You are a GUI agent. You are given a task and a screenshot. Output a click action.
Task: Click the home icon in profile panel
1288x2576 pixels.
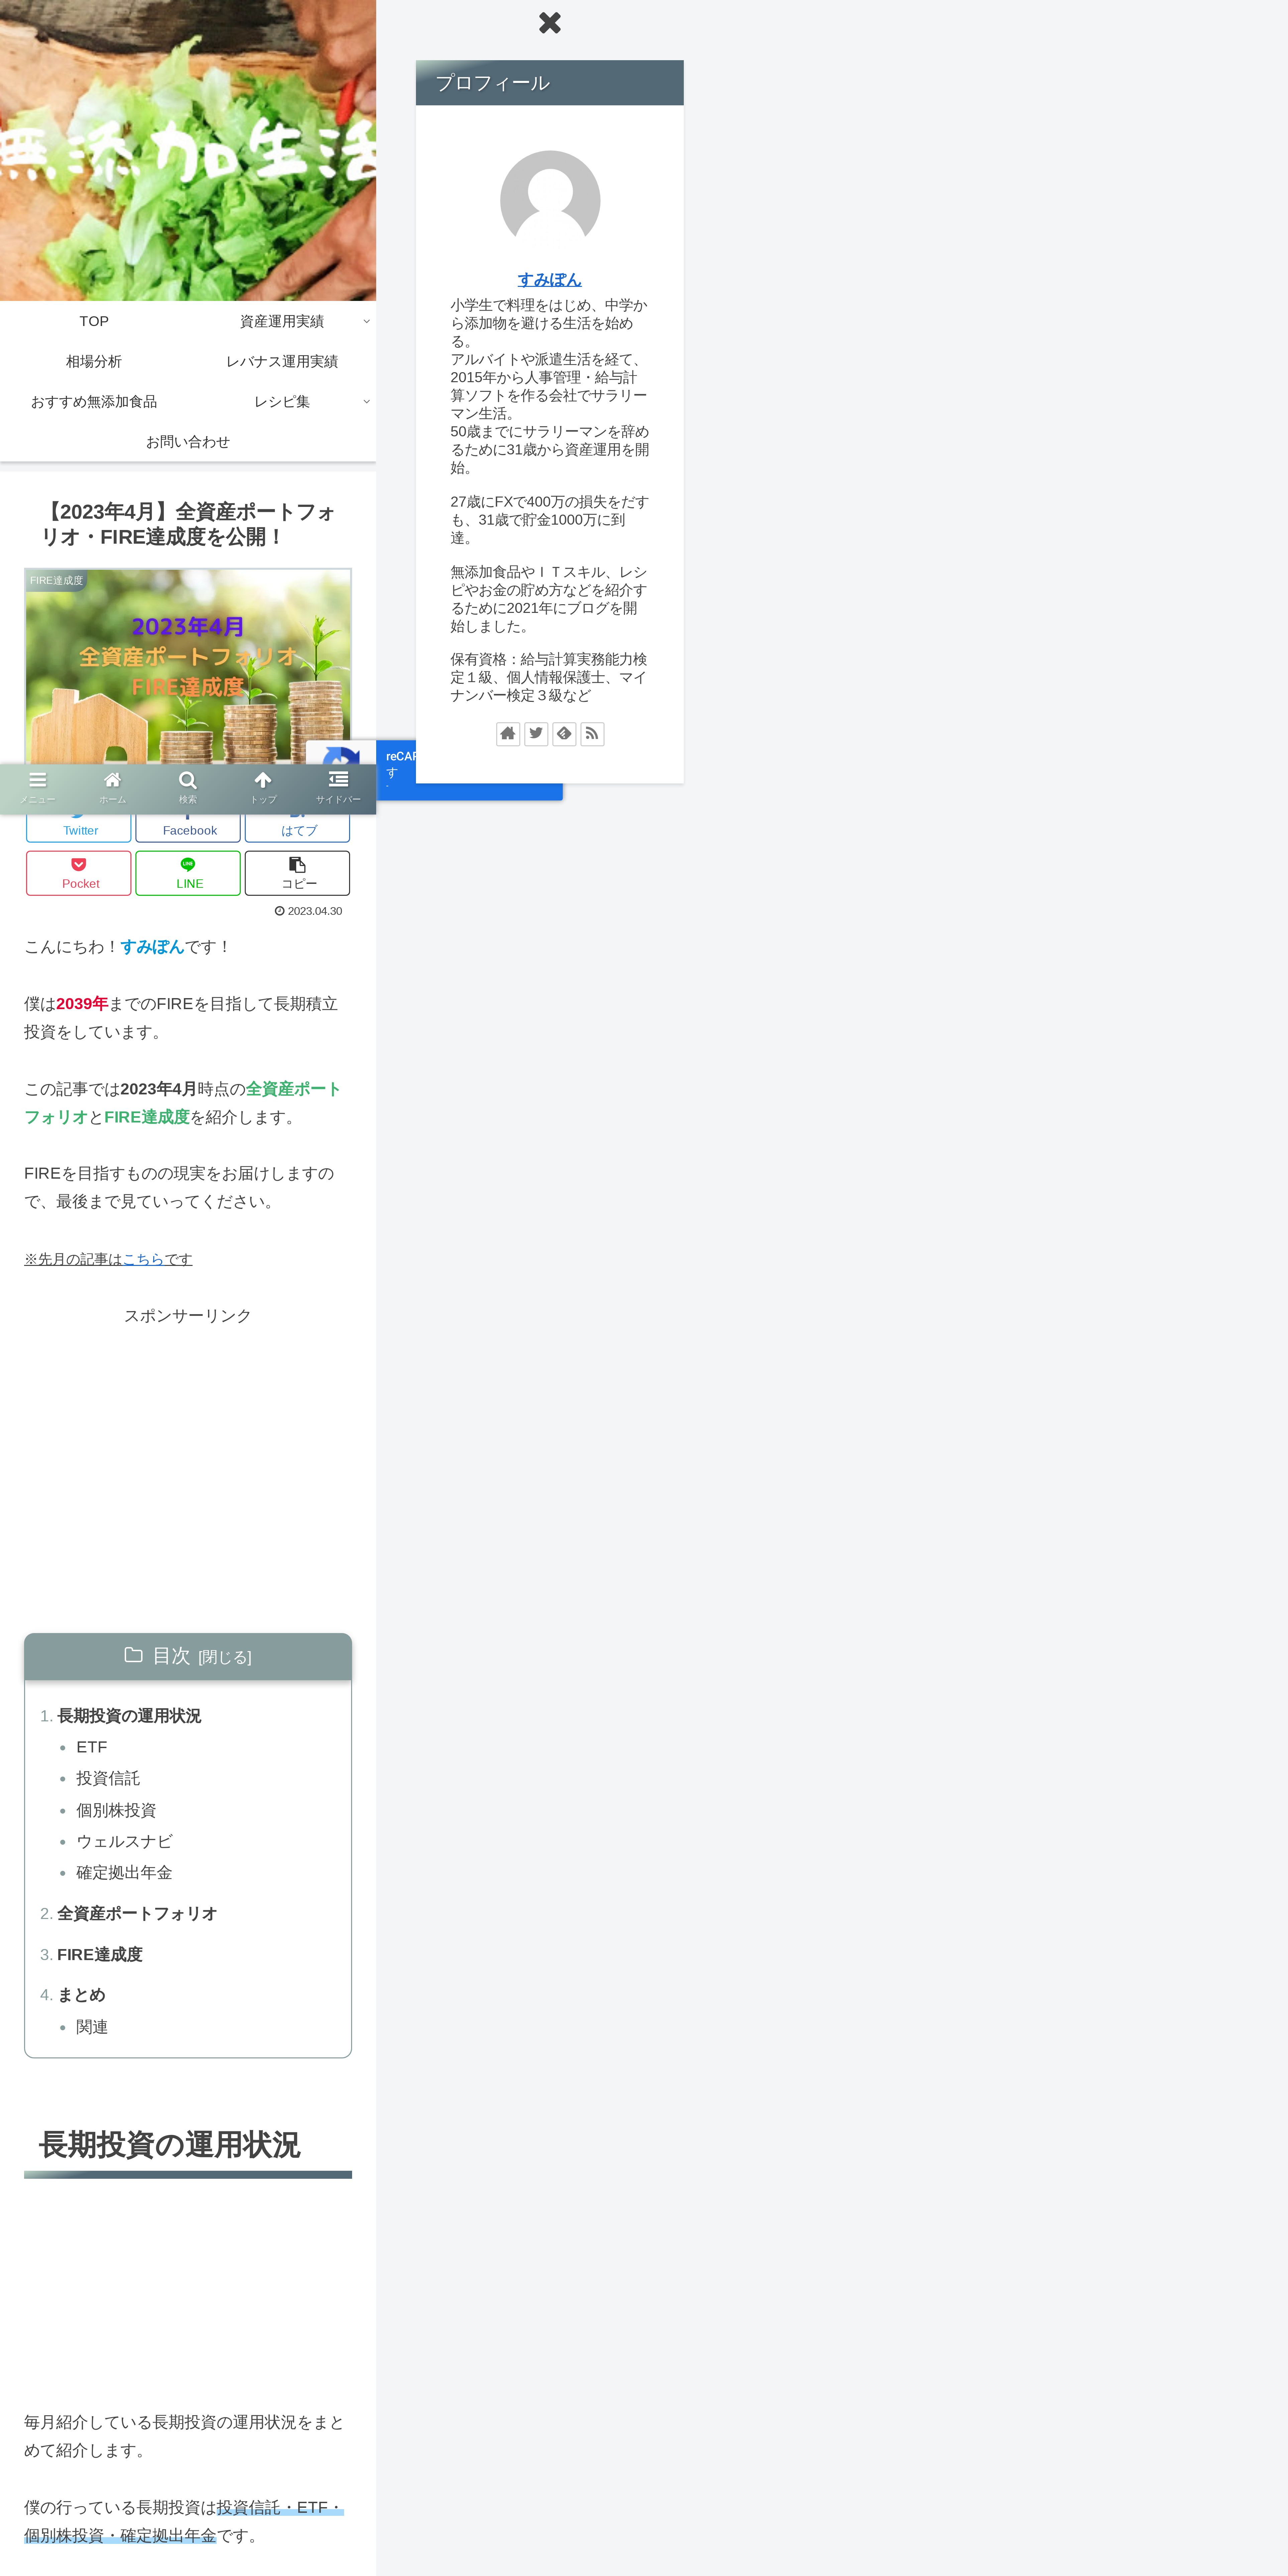[x=508, y=734]
